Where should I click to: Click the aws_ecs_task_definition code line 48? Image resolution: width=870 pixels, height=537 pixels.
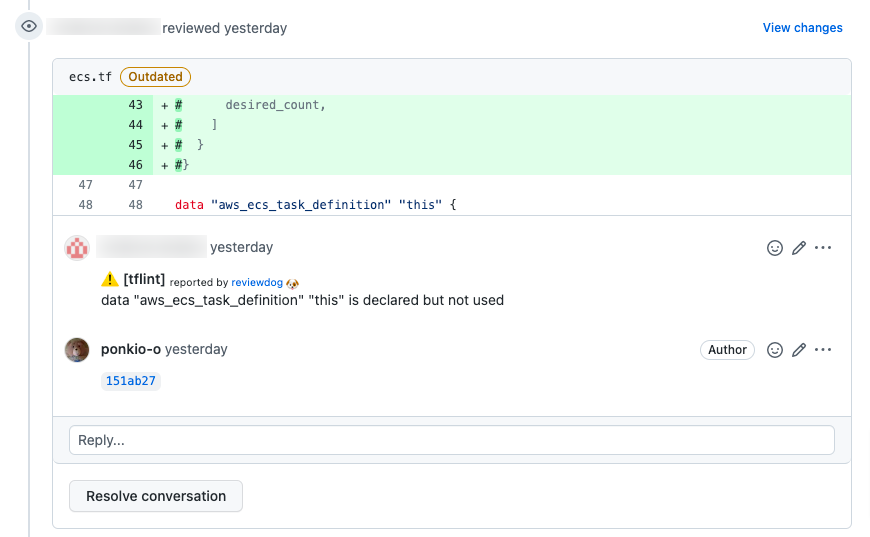click(x=315, y=205)
